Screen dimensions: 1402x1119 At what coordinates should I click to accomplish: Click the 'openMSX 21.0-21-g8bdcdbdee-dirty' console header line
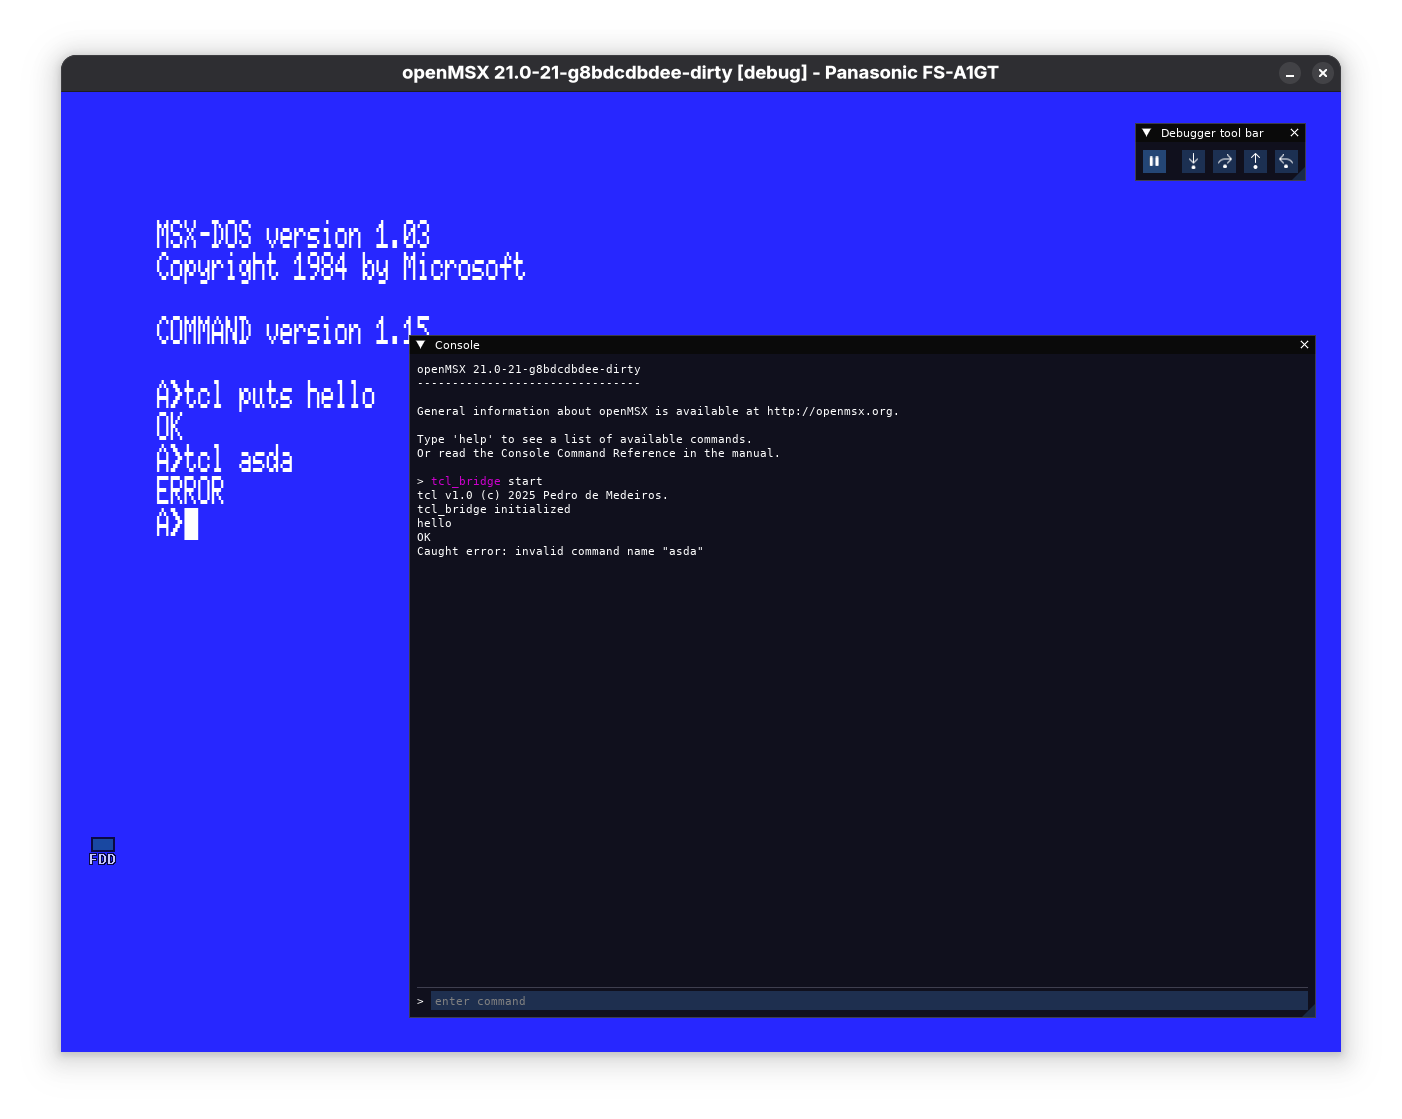tap(529, 369)
